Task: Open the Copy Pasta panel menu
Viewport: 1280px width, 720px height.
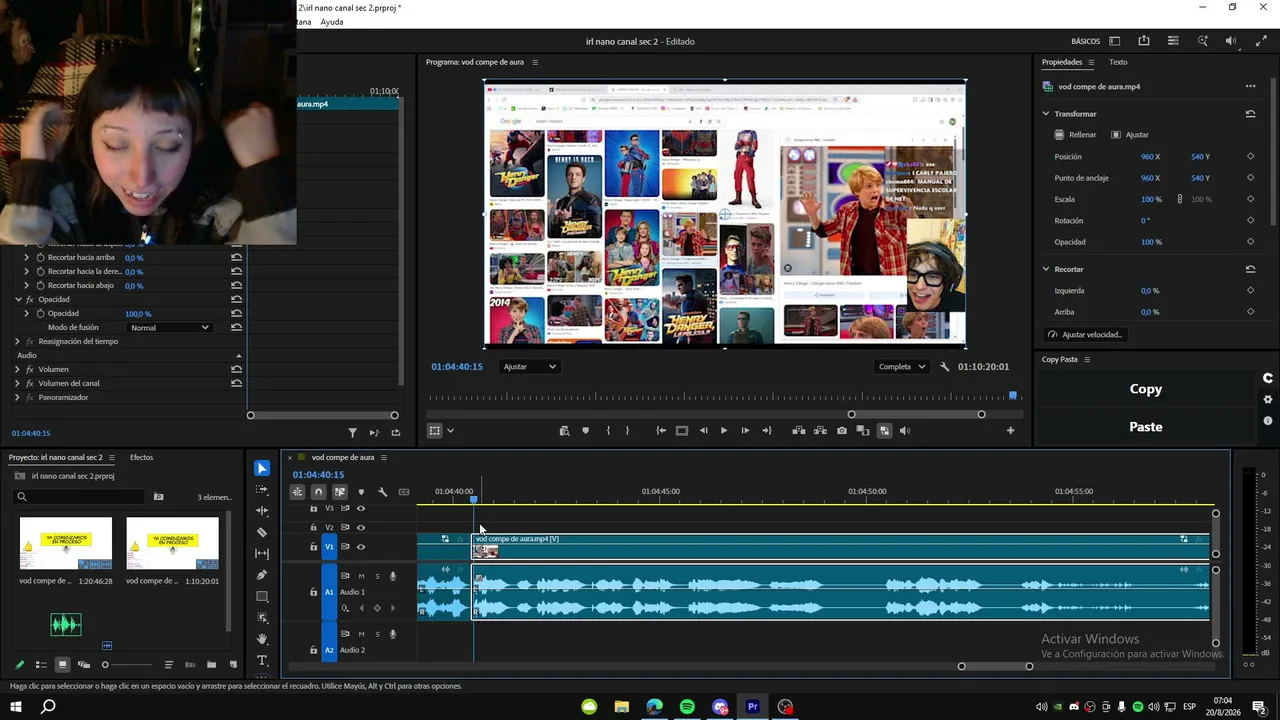Action: (1087, 359)
